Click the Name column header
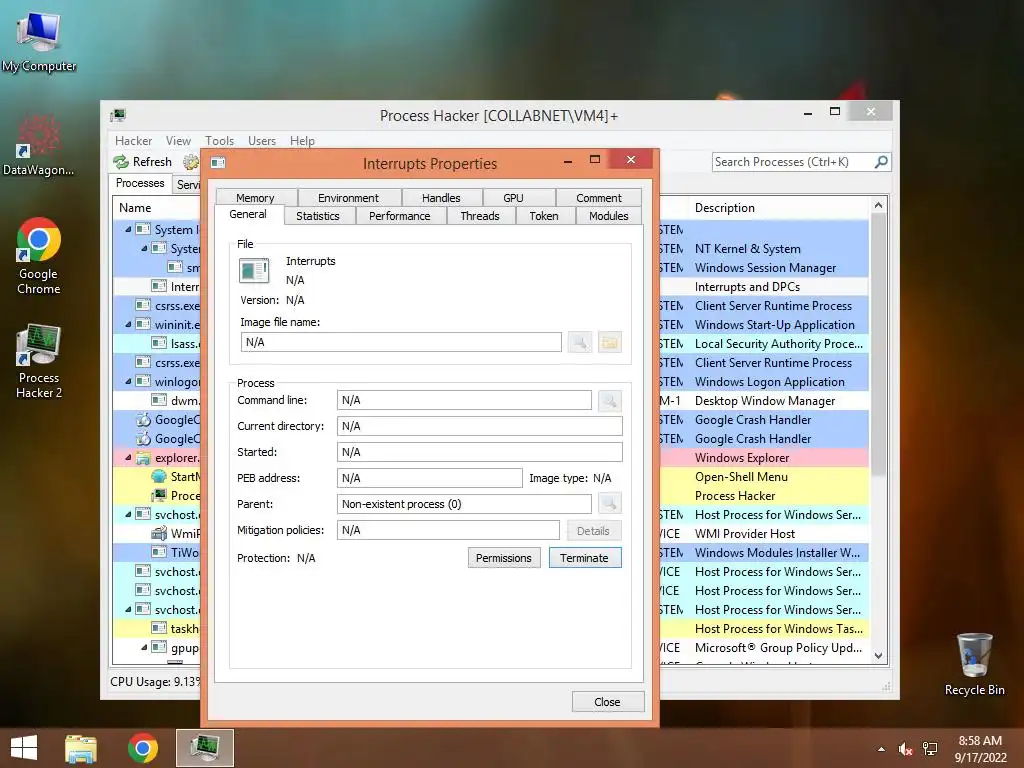1024x768 pixels. tap(157, 208)
